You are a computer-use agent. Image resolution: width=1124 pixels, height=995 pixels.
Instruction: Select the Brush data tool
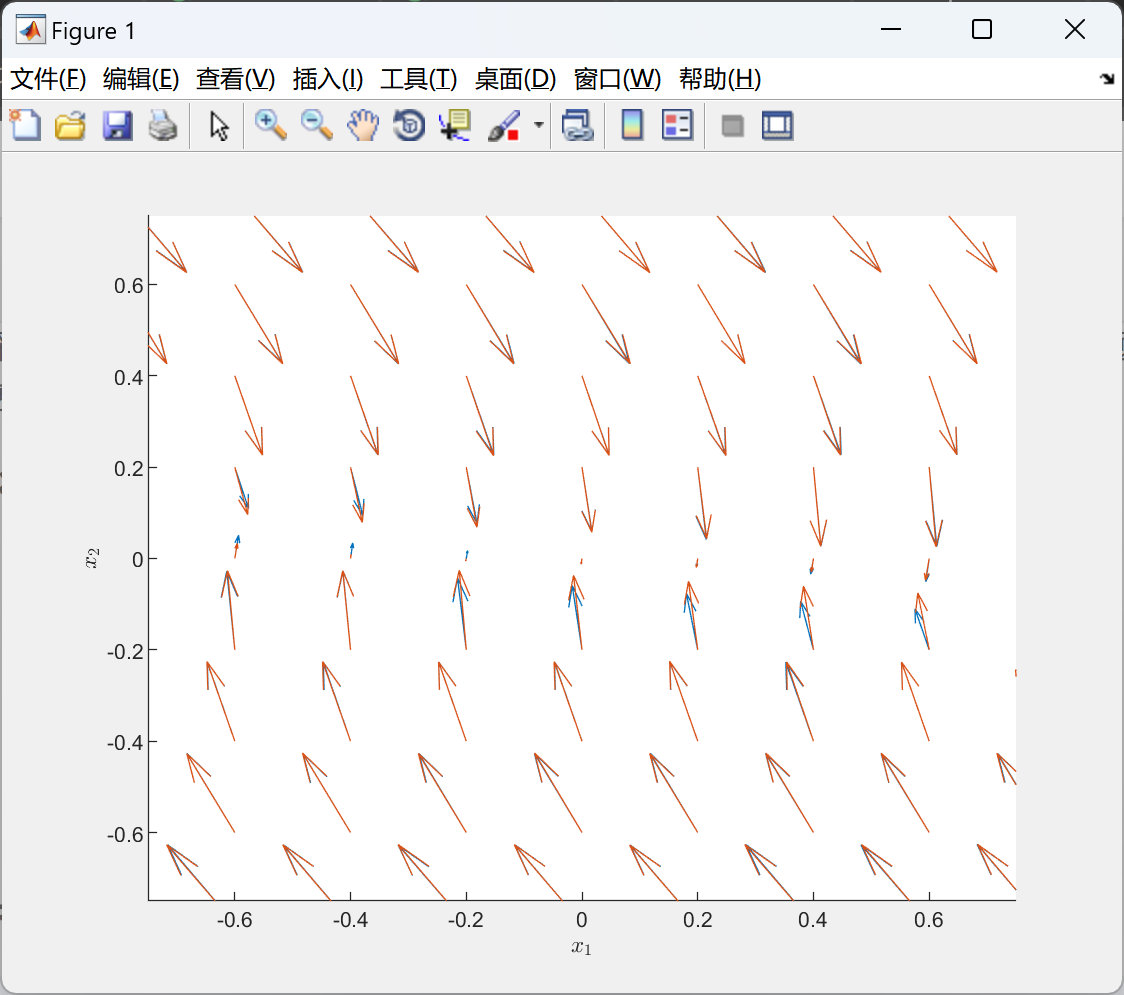click(x=504, y=125)
